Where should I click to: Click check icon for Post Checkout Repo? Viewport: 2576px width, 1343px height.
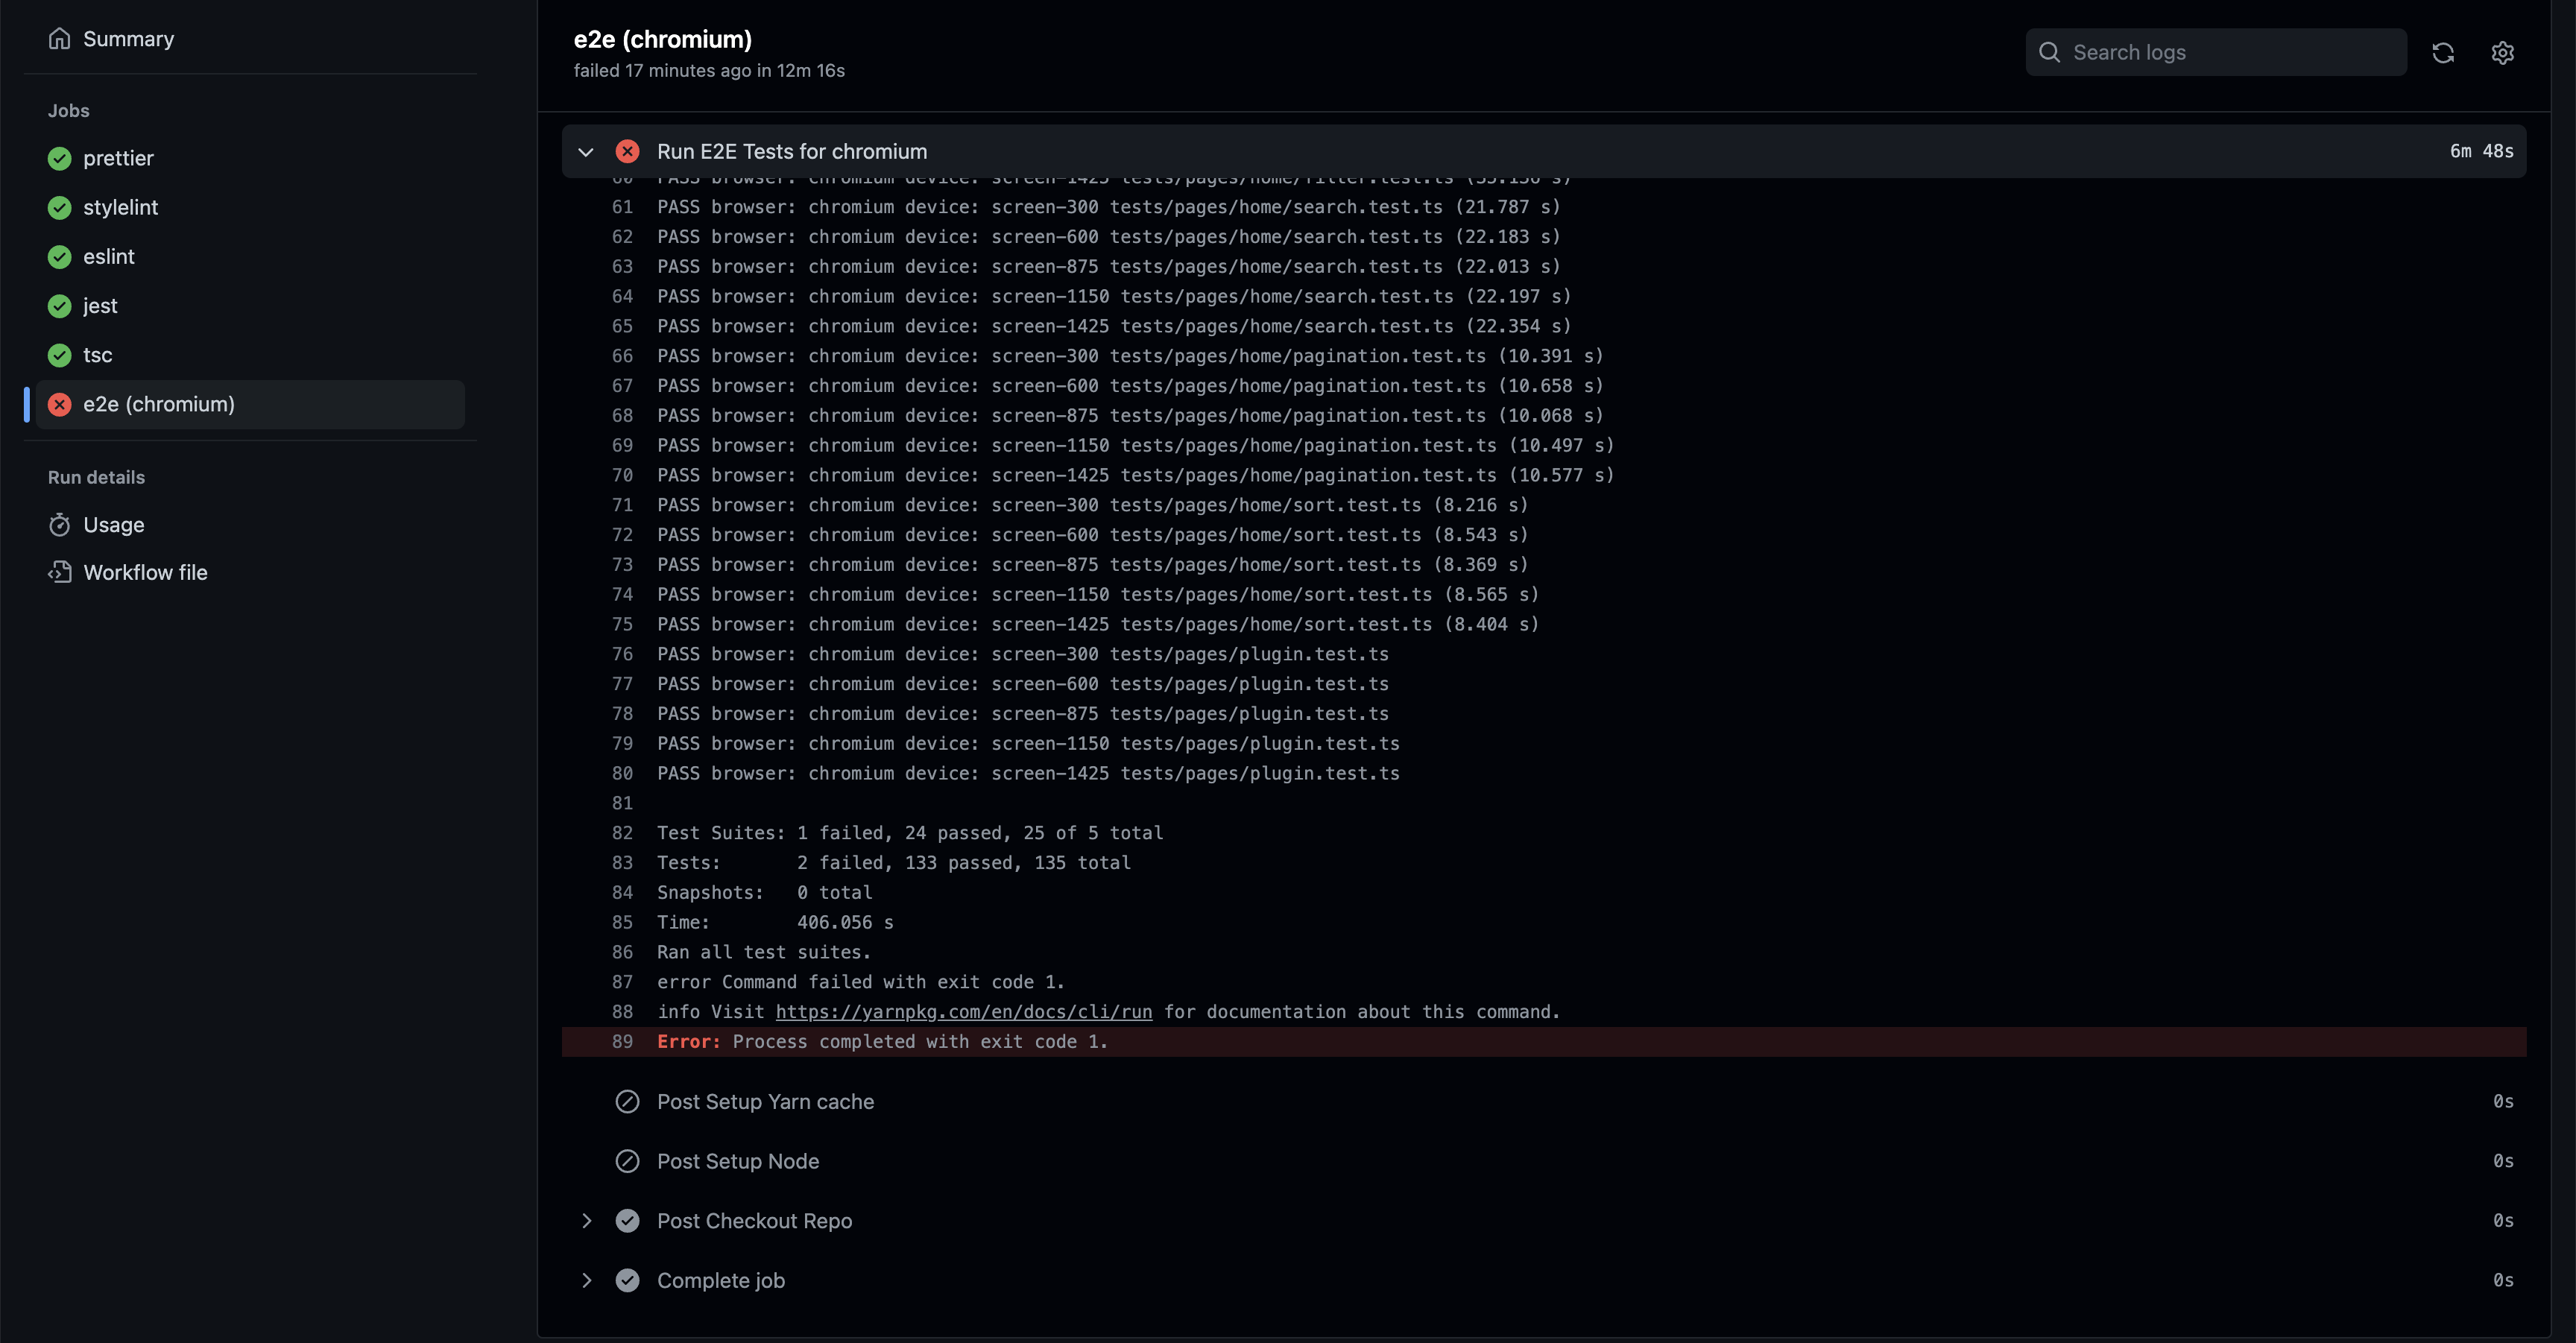click(627, 1220)
